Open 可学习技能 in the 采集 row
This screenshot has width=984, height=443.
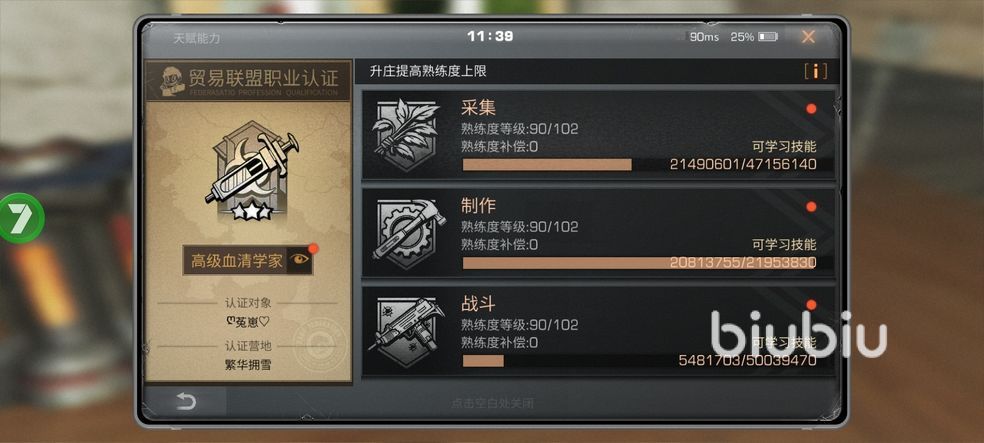tap(784, 147)
